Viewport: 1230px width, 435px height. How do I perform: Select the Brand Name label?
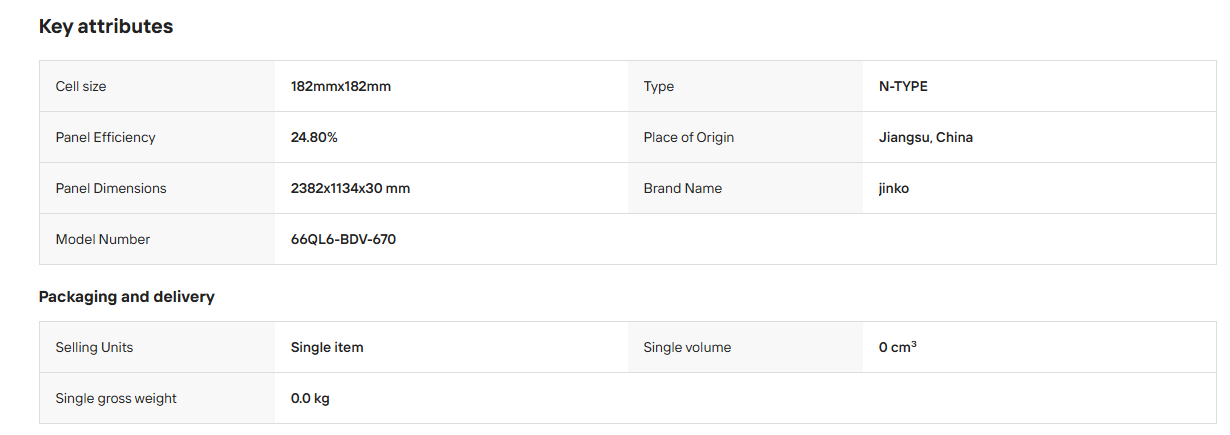click(x=683, y=189)
